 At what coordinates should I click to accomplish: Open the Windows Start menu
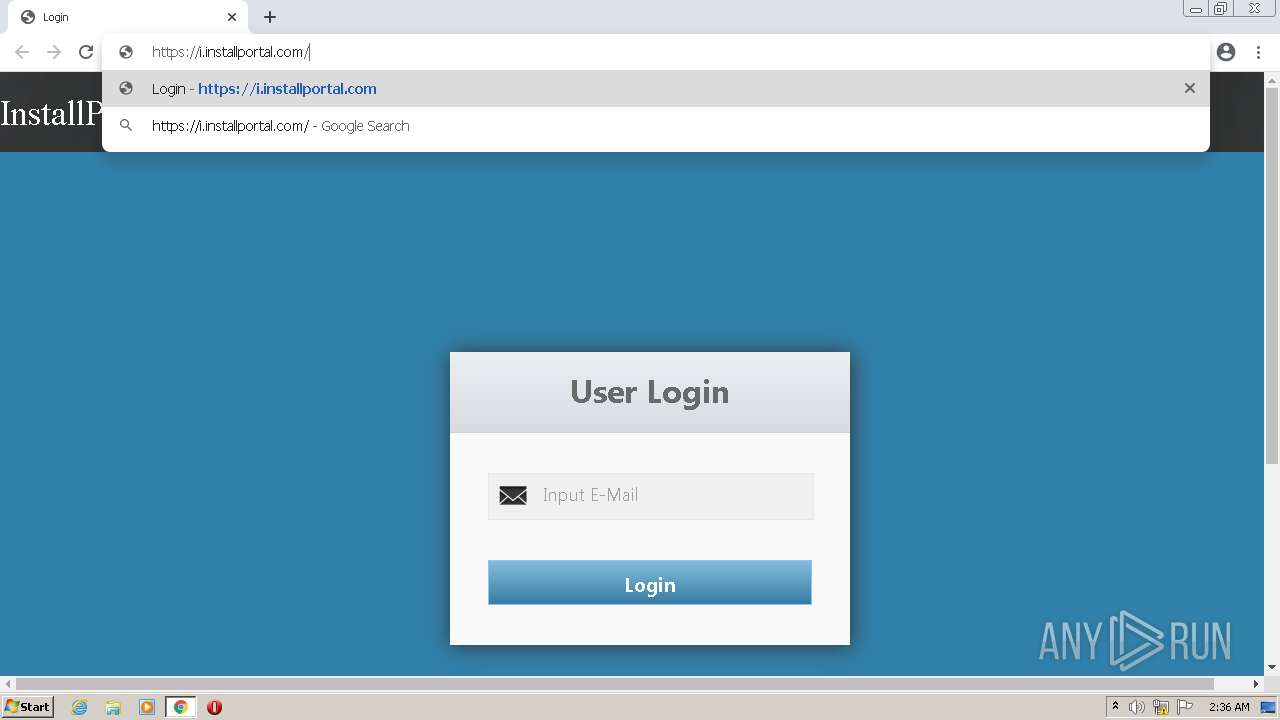pos(27,707)
